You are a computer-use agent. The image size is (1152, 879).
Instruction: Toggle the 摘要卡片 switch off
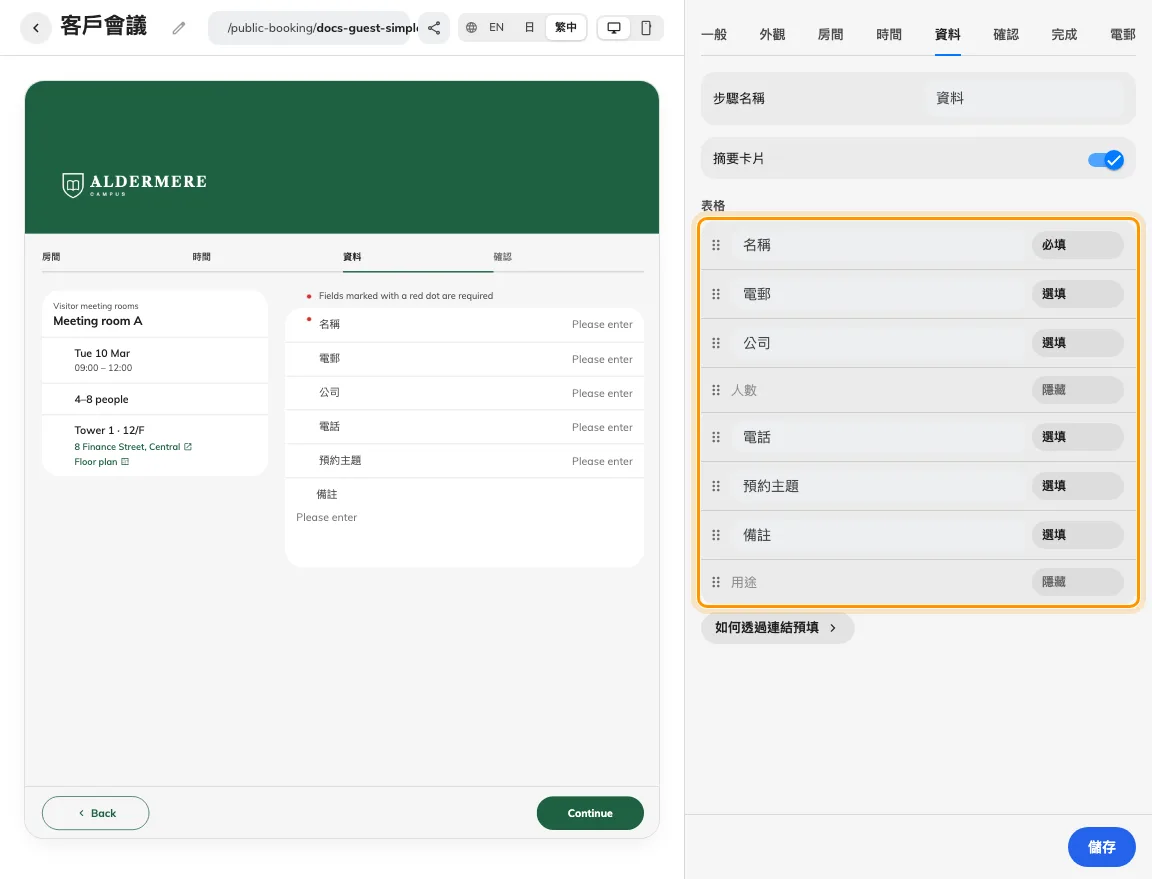[x=1106, y=159]
